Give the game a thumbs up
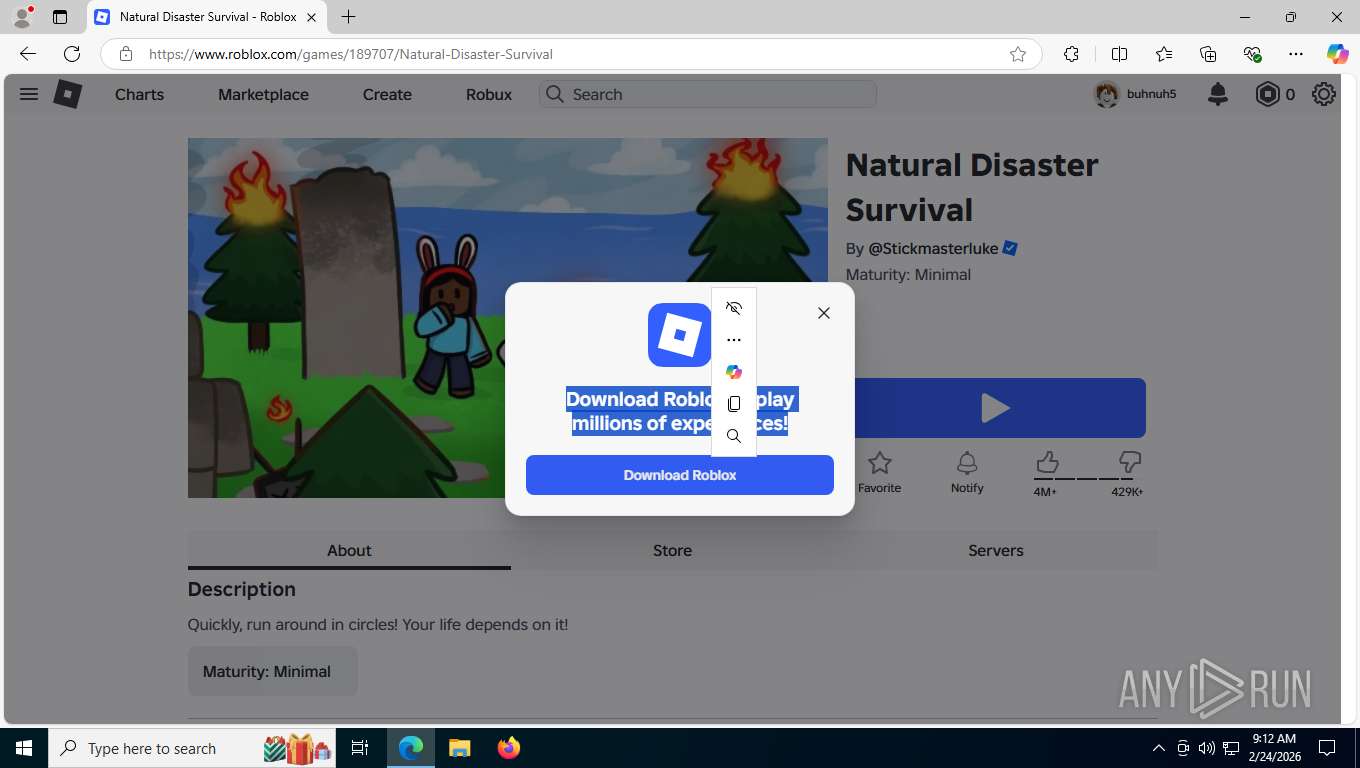Image resolution: width=1360 pixels, height=768 pixels. point(1047,462)
